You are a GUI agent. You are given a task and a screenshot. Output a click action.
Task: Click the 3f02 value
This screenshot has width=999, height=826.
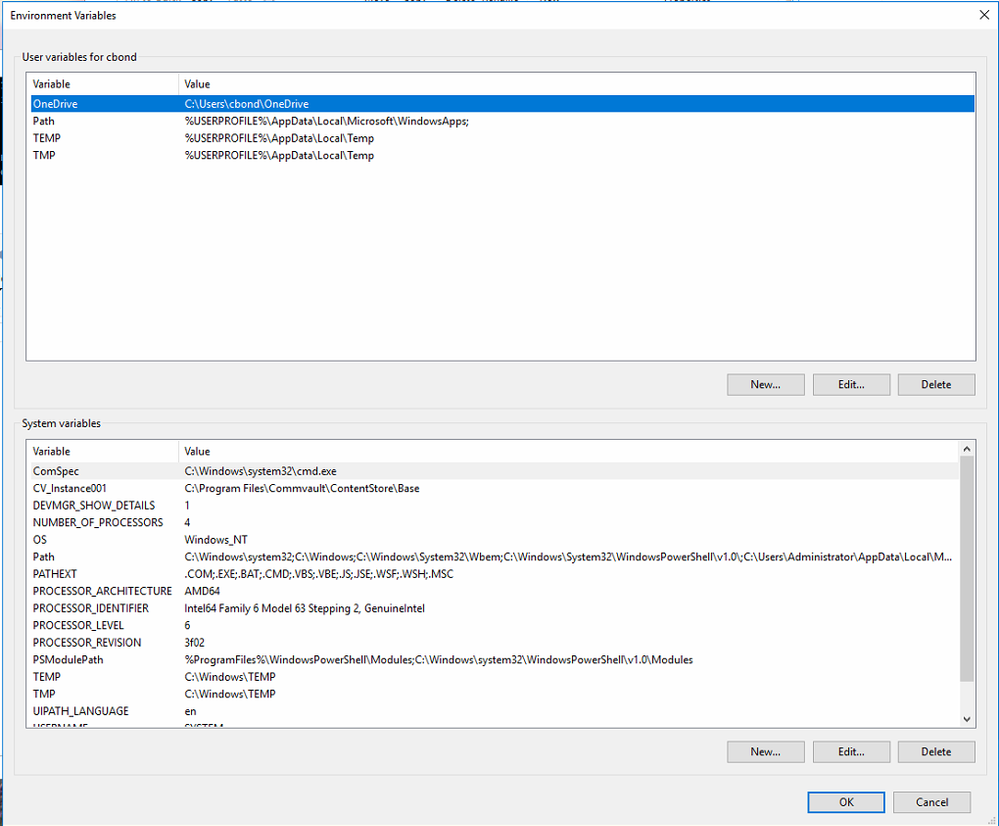click(194, 642)
